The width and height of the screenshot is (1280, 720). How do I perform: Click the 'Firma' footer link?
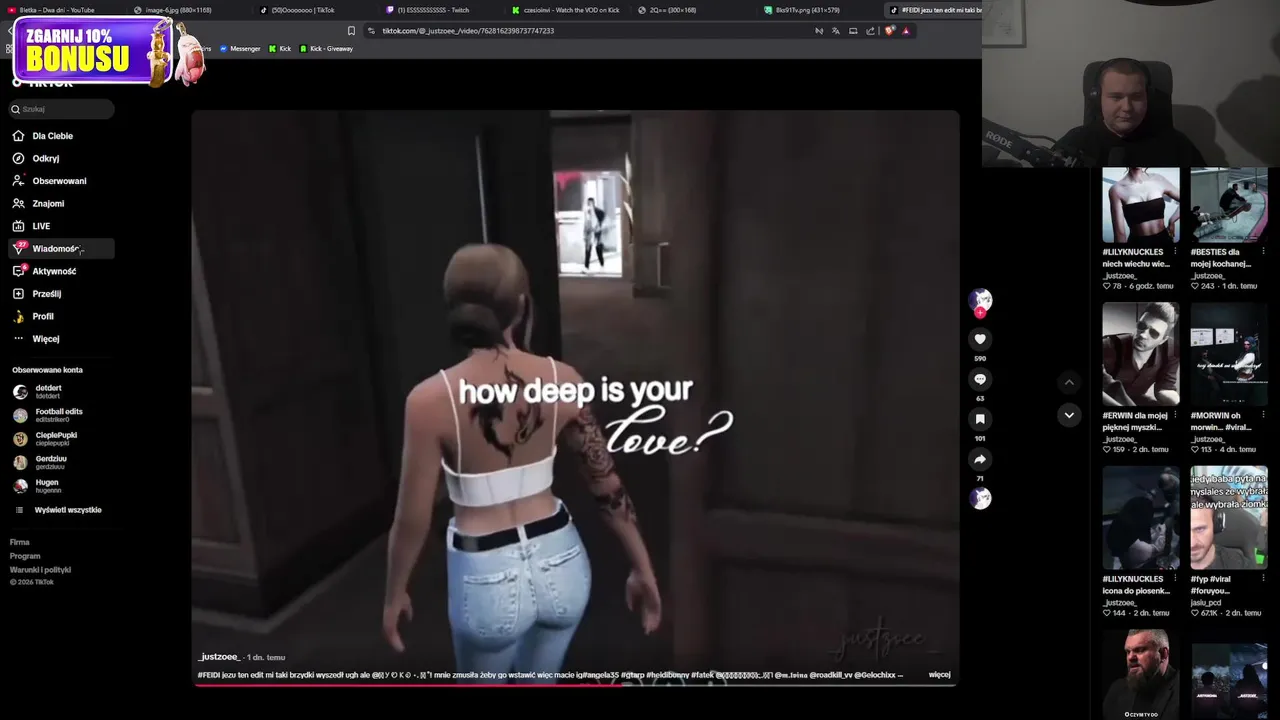point(20,542)
